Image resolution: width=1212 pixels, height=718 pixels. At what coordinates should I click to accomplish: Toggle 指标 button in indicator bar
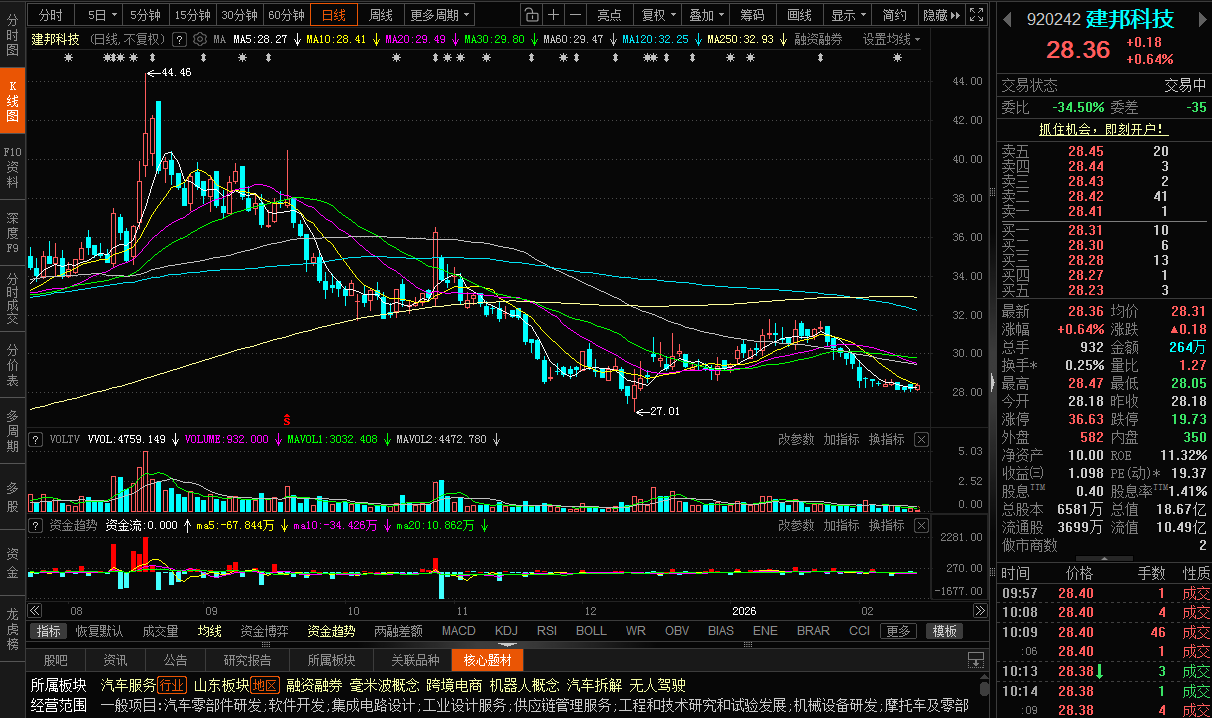click(48, 631)
